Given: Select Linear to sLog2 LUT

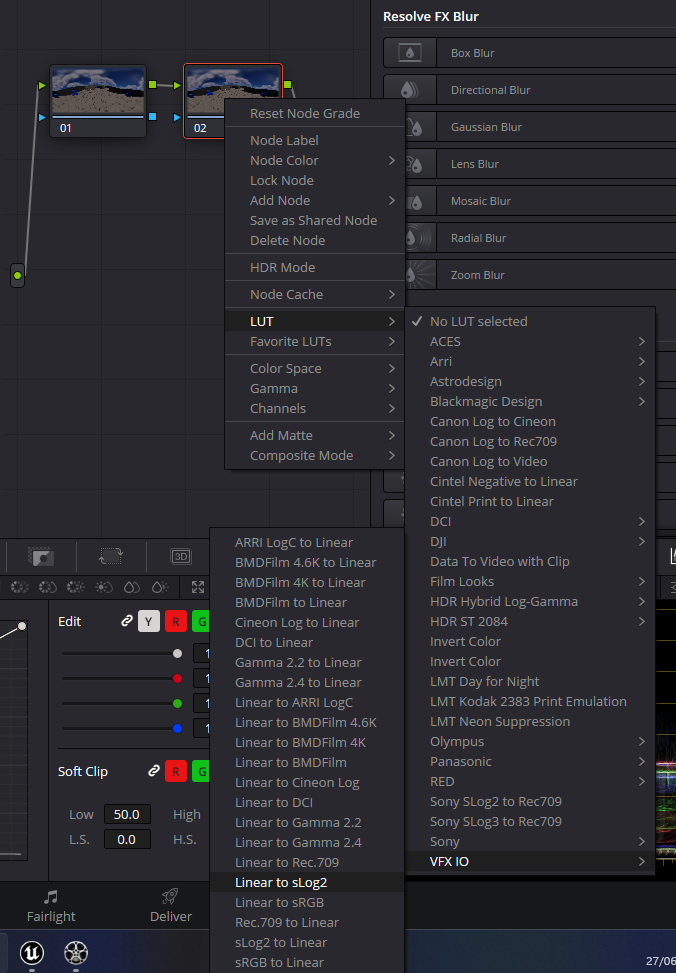Looking at the screenshot, I should tap(307, 882).
